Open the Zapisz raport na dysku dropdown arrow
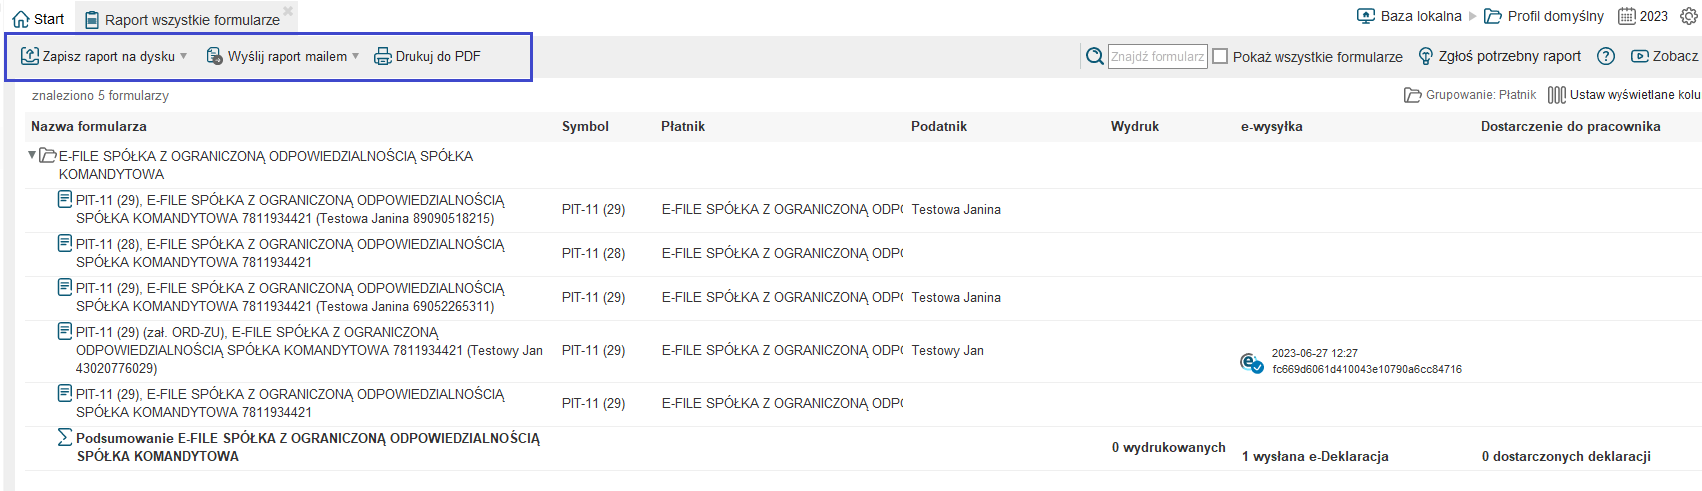The image size is (1702, 491). tap(184, 56)
